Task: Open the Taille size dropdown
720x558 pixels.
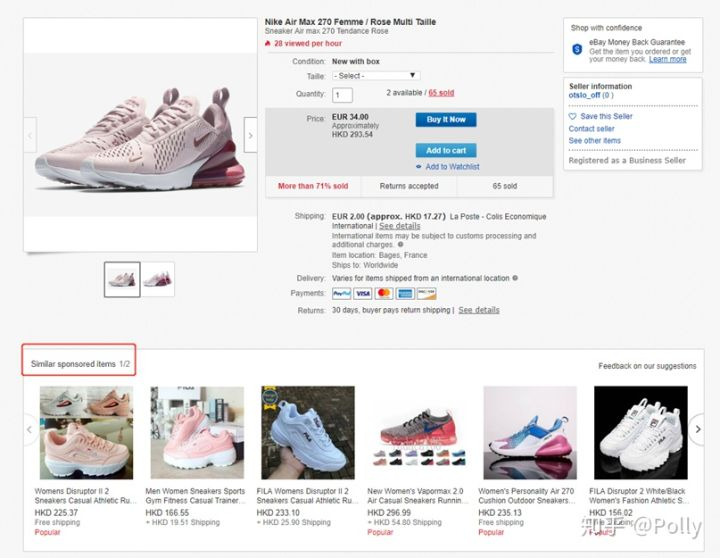Action: pyautogui.click(x=376, y=76)
